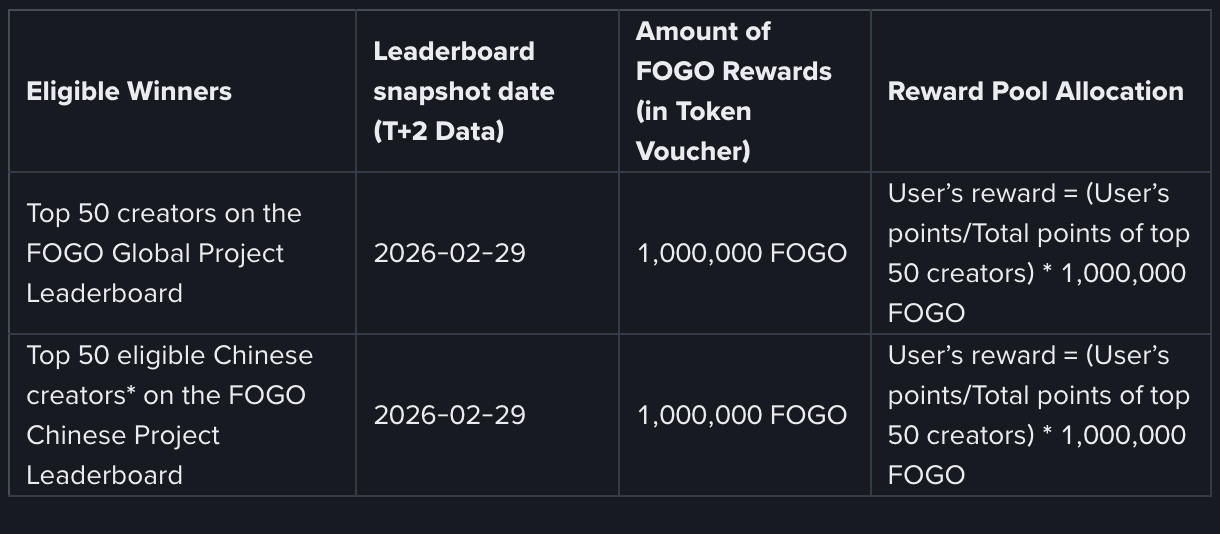Click the Eligible Winners column header
The width and height of the screenshot is (1220, 534).
(129, 92)
